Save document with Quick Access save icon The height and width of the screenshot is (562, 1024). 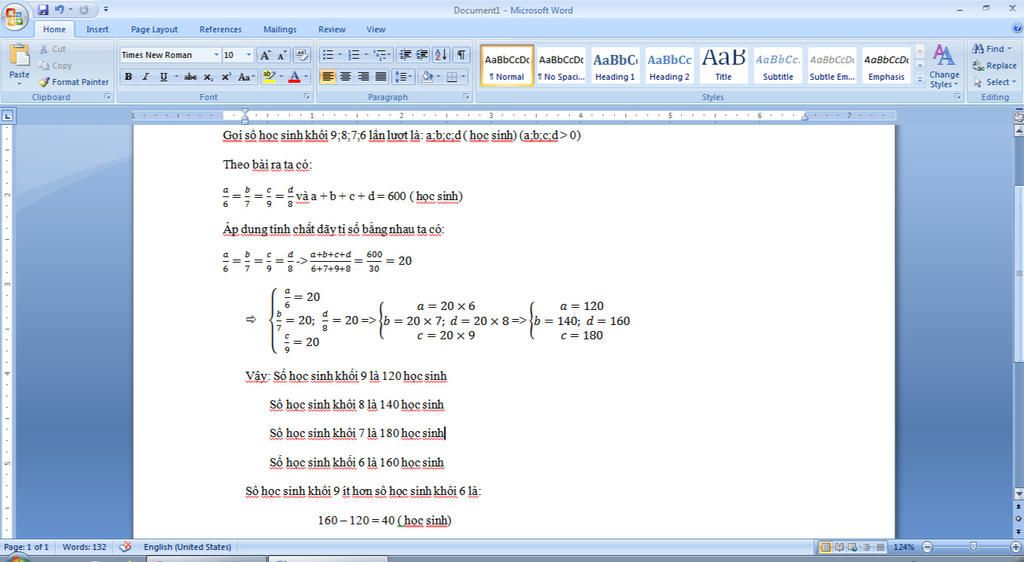(43, 10)
